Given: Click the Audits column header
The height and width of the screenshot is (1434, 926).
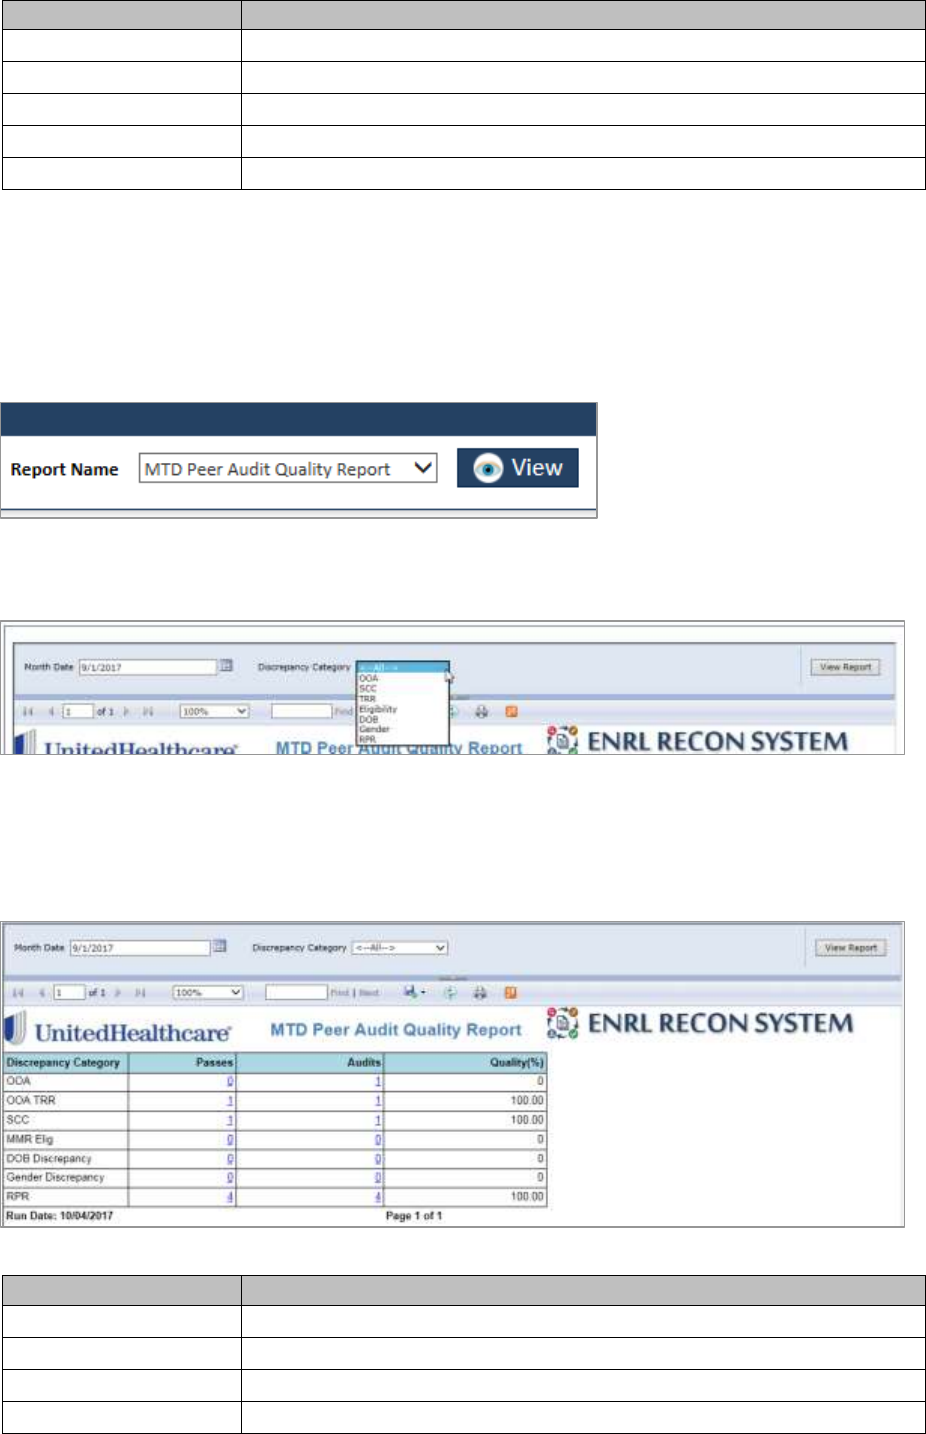Looking at the screenshot, I should [310, 1062].
